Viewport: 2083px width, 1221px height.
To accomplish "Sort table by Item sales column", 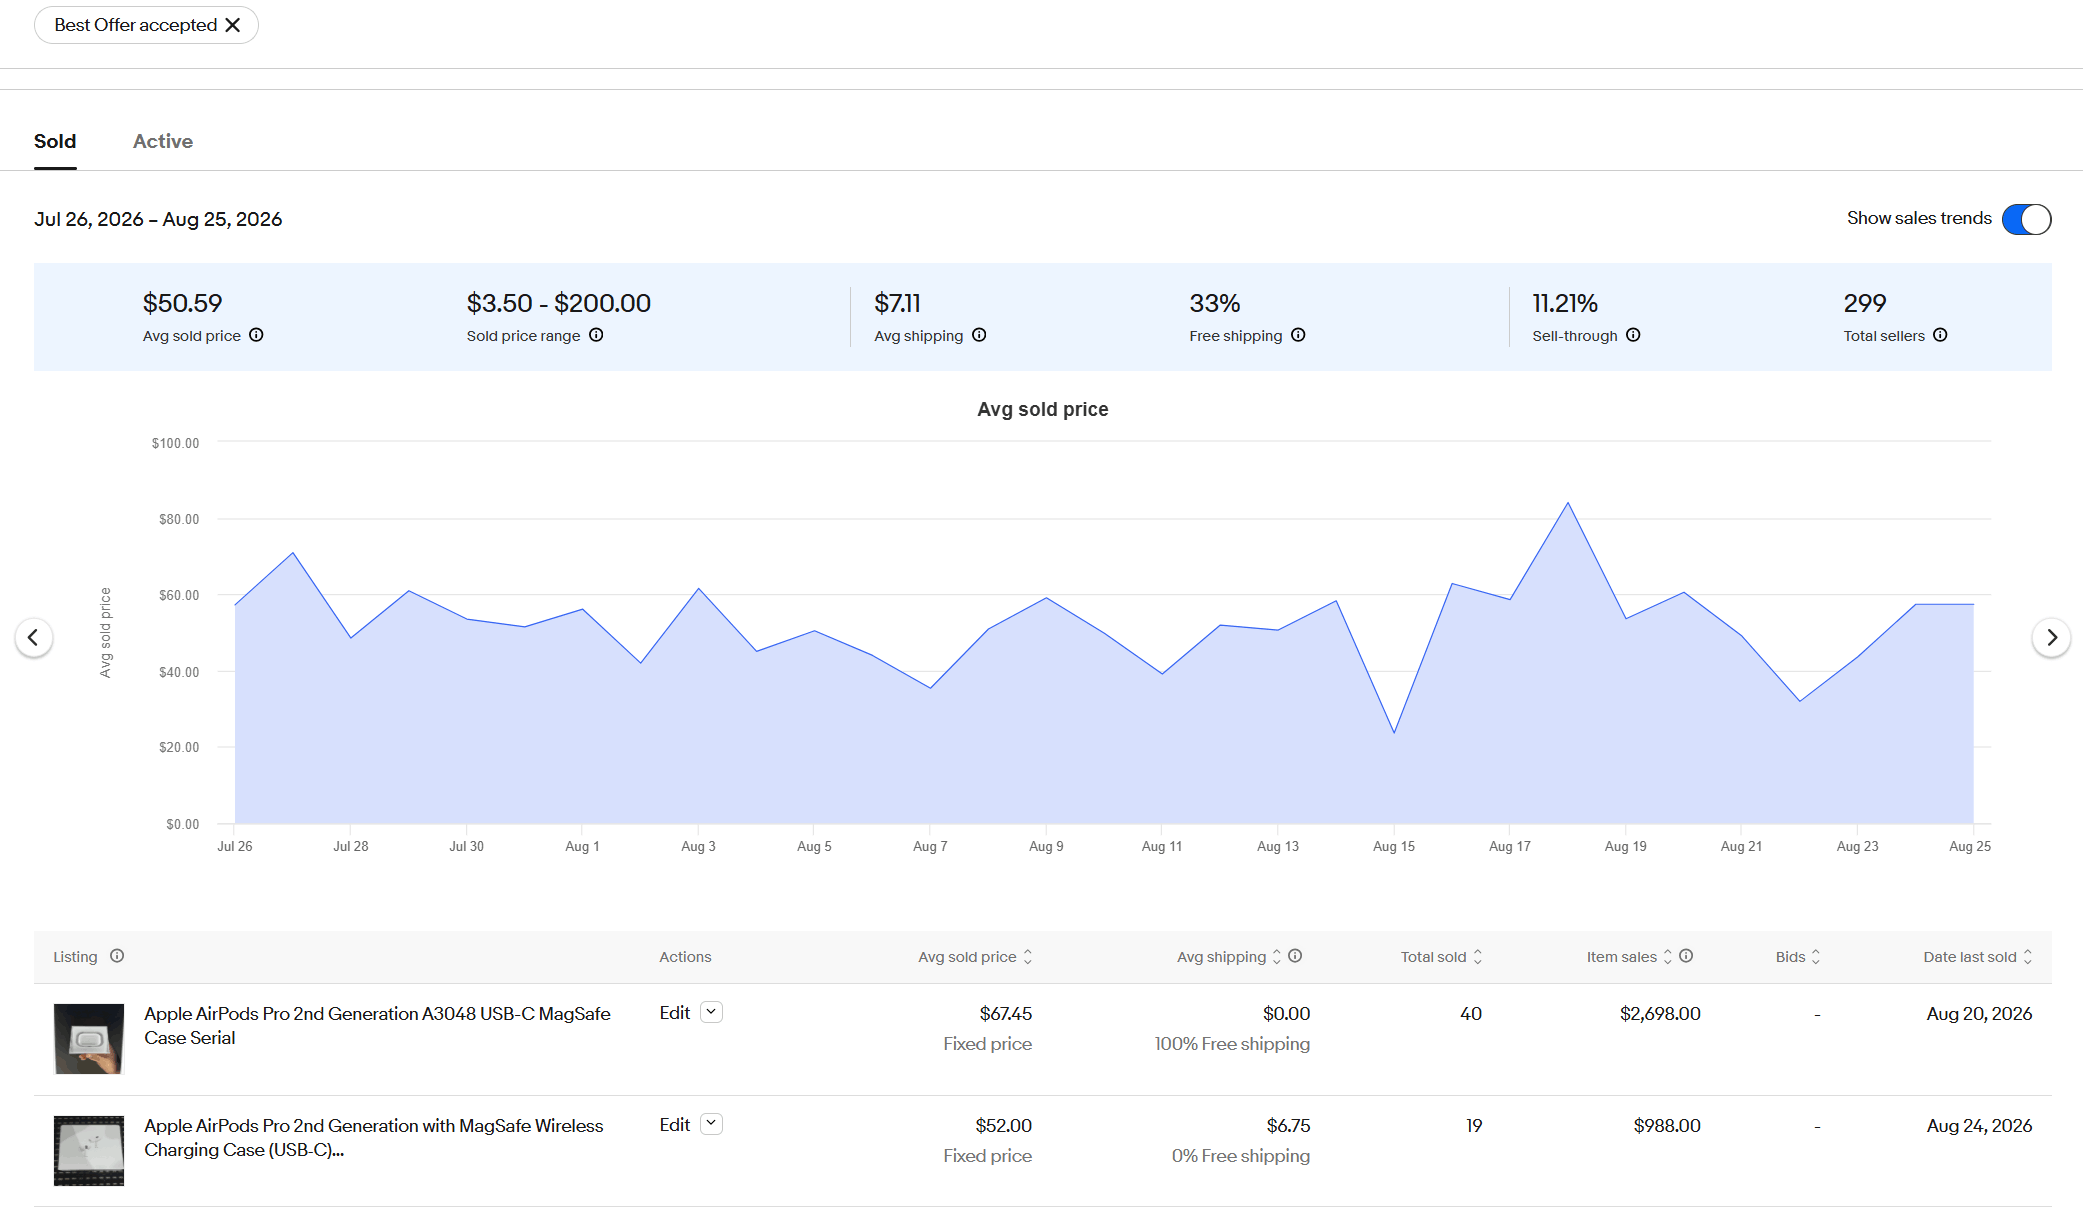I will [x=1629, y=957].
